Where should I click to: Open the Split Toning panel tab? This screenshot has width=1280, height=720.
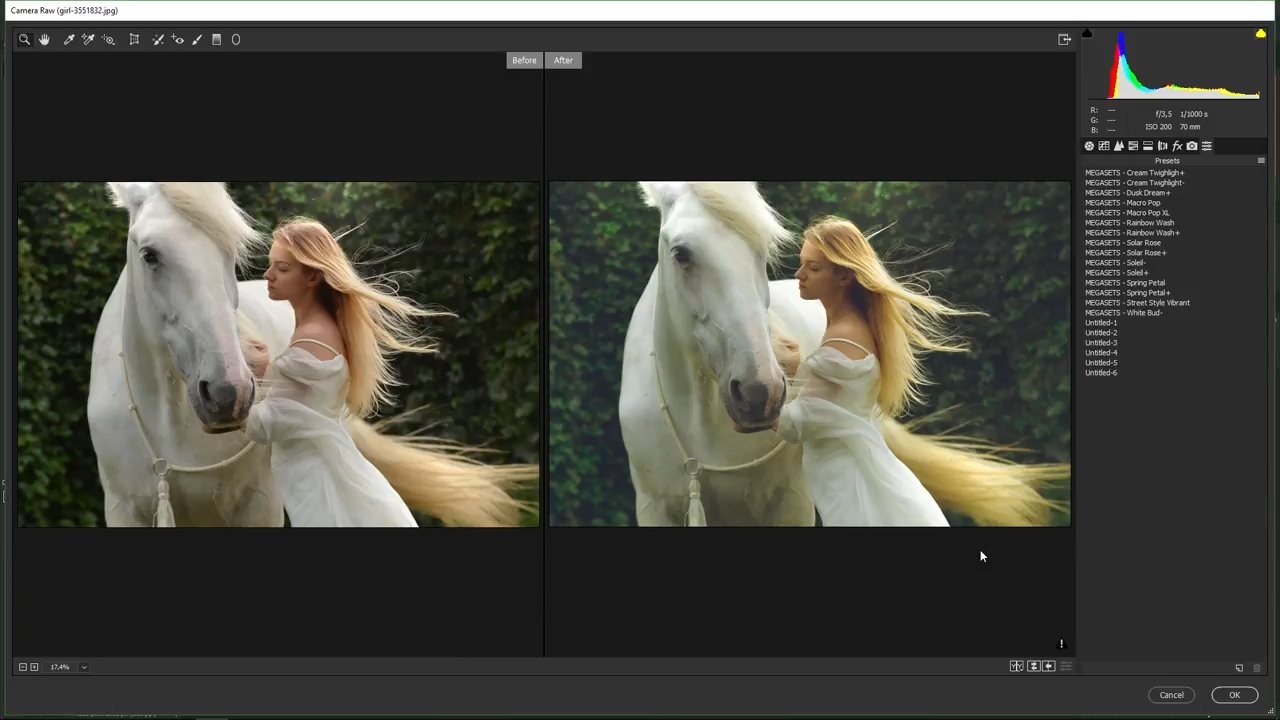1148,146
